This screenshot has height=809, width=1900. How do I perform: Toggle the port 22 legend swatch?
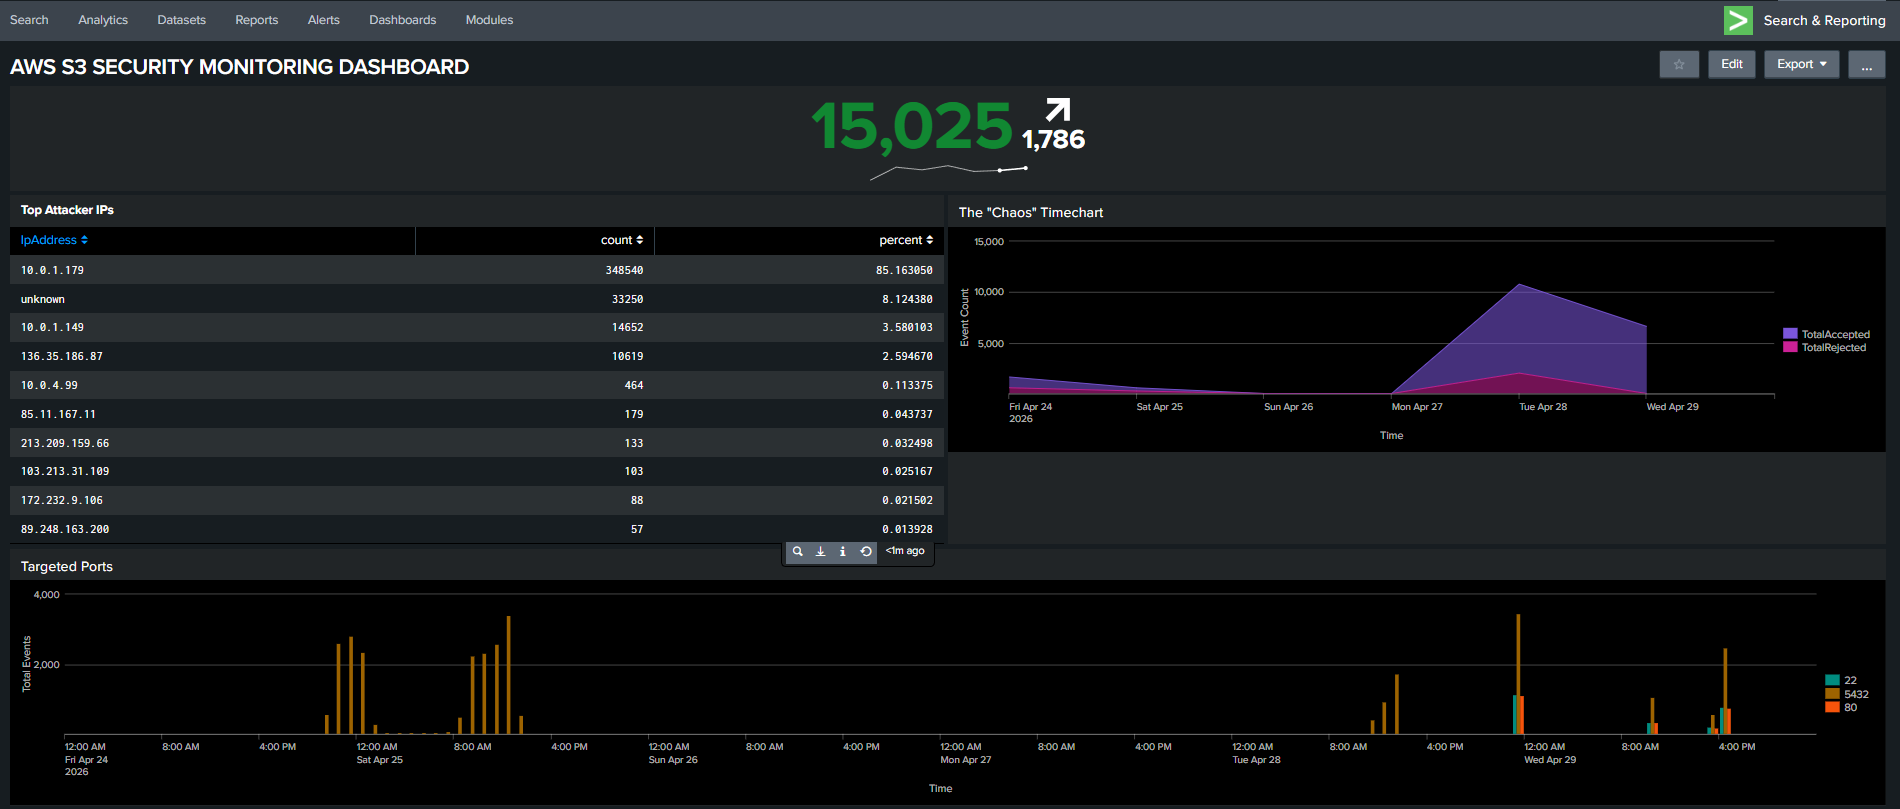pyautogui.click(x=1832, y=680)
